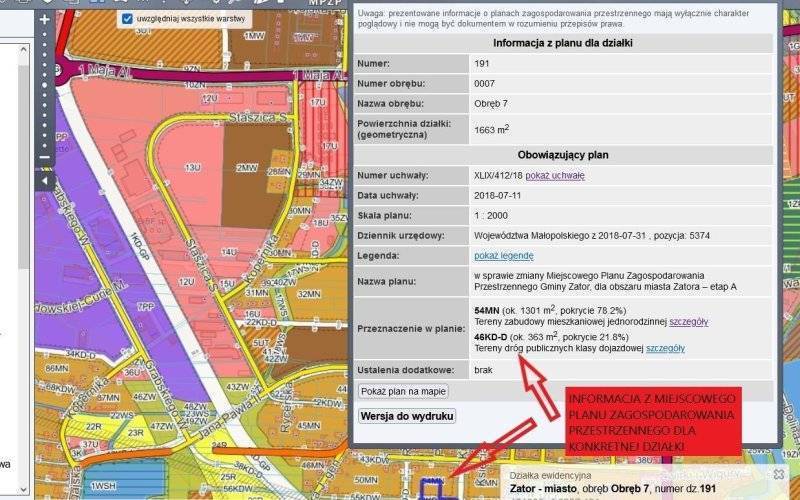The width and height of the screenshot is (800, 500).
Task: Click 'Wersja do wydruku' button
Action: coord(407,416)
